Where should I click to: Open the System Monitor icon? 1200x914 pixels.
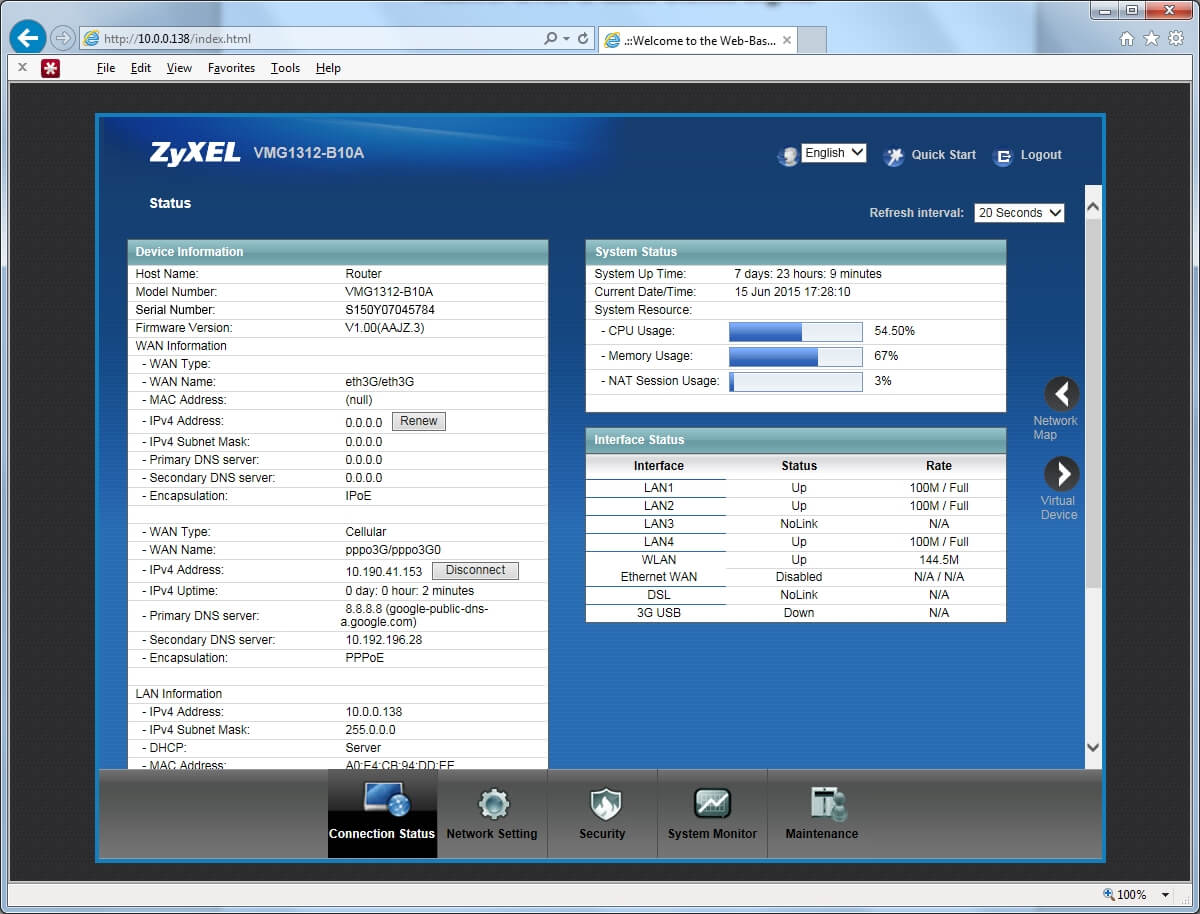coord(712,803)
